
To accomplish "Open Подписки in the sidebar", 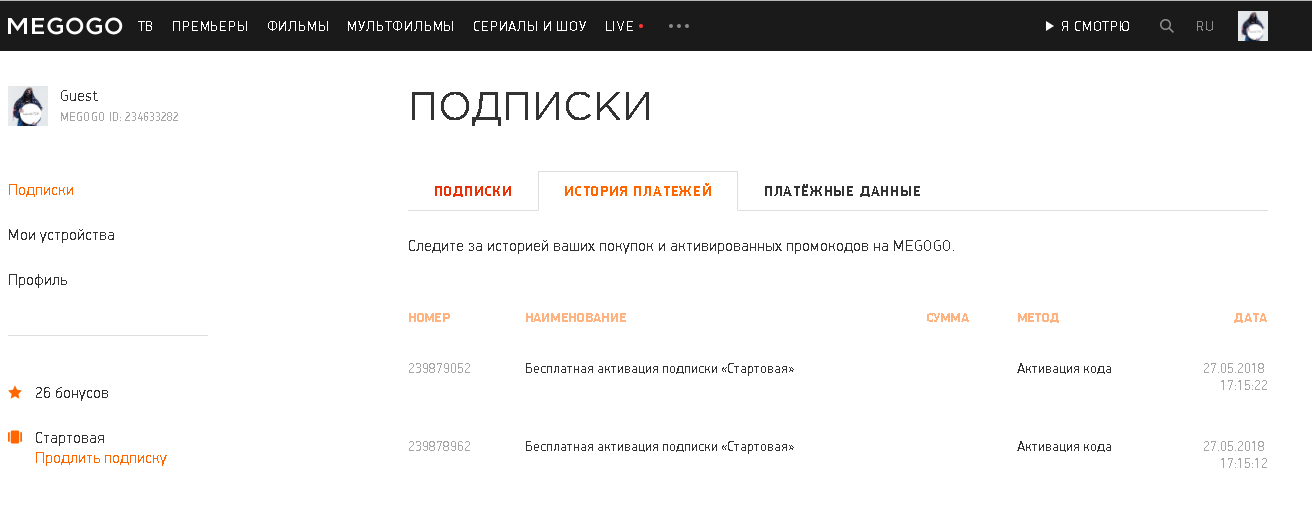I will pos(41,190).
